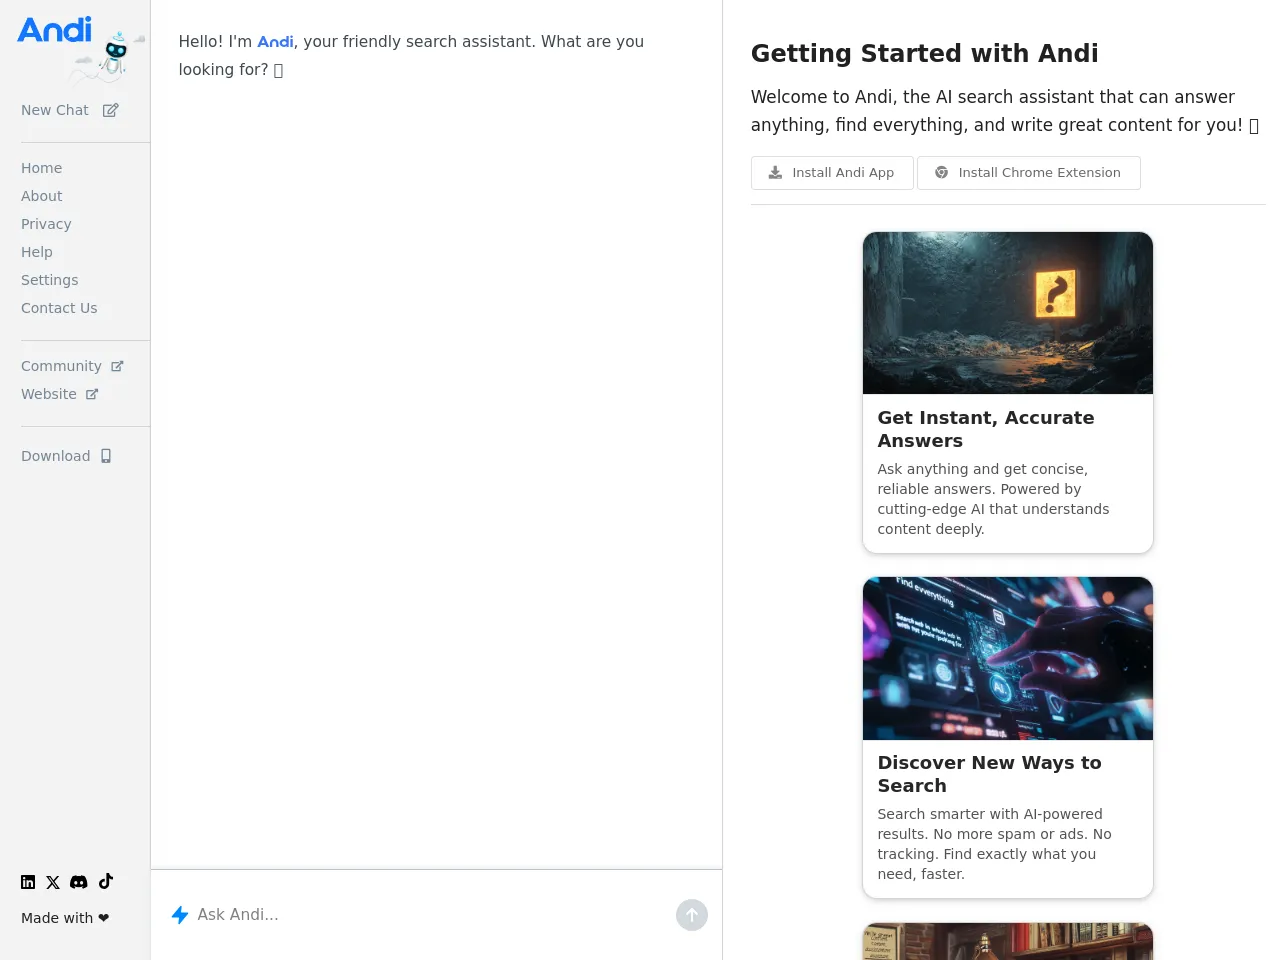
Task: Click the Contact Us link
Action: (59, 308)
